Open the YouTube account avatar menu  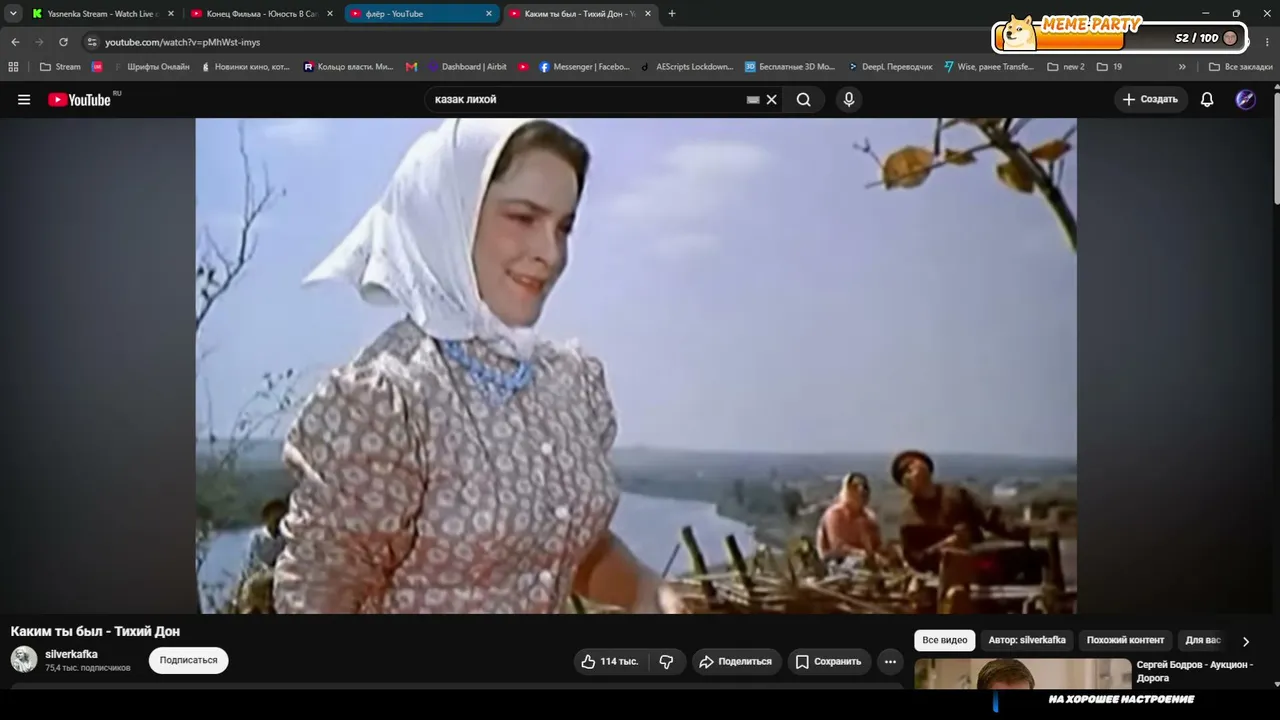pyautogui.click(x=1246, y=100)
